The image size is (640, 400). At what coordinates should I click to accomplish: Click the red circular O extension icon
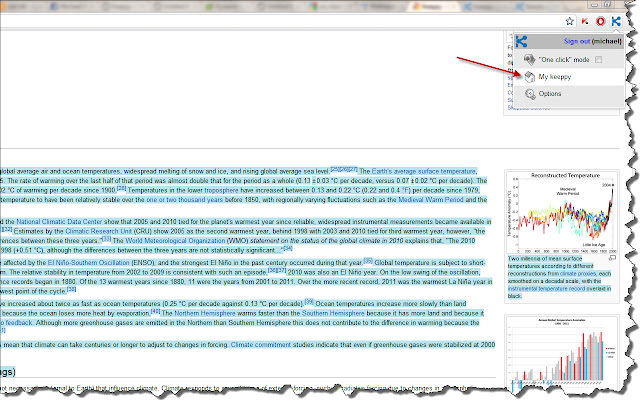600,21
